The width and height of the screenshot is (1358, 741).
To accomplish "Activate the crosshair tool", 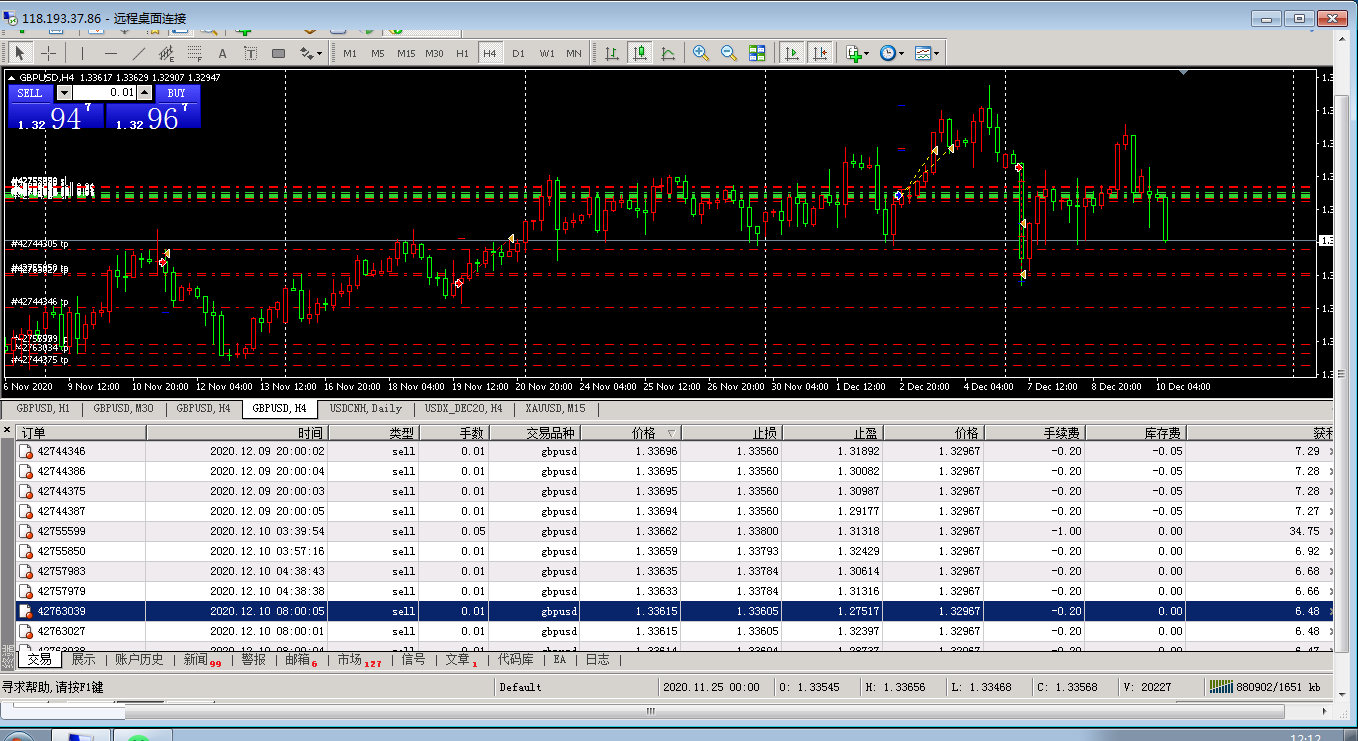I will point(48,53).
